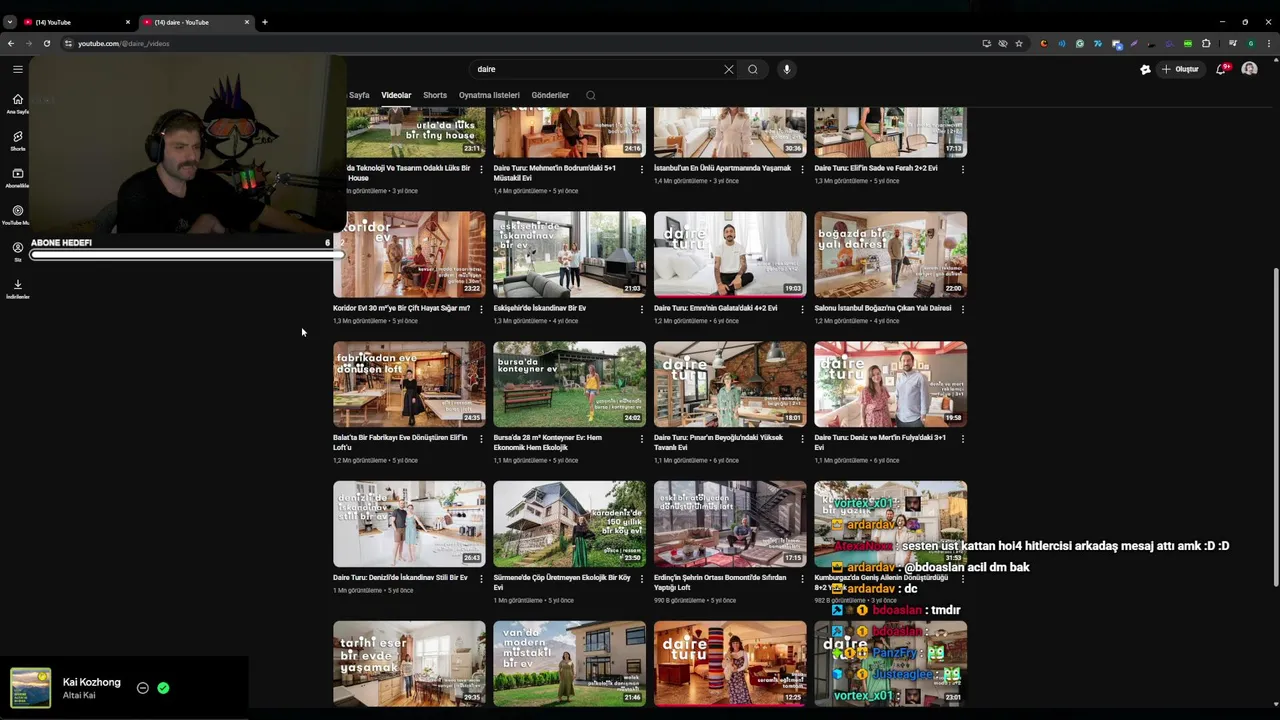Open options for 'Bursa'da 28 m² Konteyner Ev' video
The width and height of the screenshot is (1280, 720).
coord(642,439)
